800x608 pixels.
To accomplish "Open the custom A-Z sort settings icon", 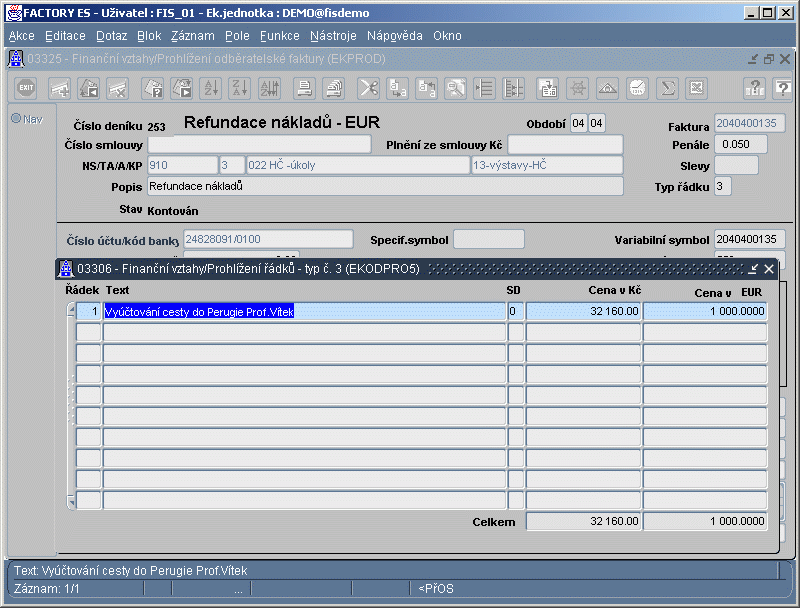I will click(269, 89).
